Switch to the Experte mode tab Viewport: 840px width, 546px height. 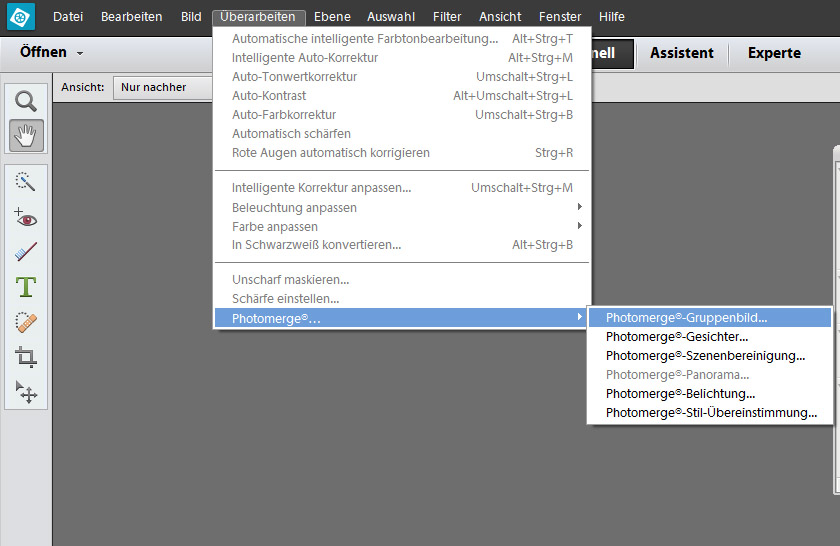pos(774,53)
